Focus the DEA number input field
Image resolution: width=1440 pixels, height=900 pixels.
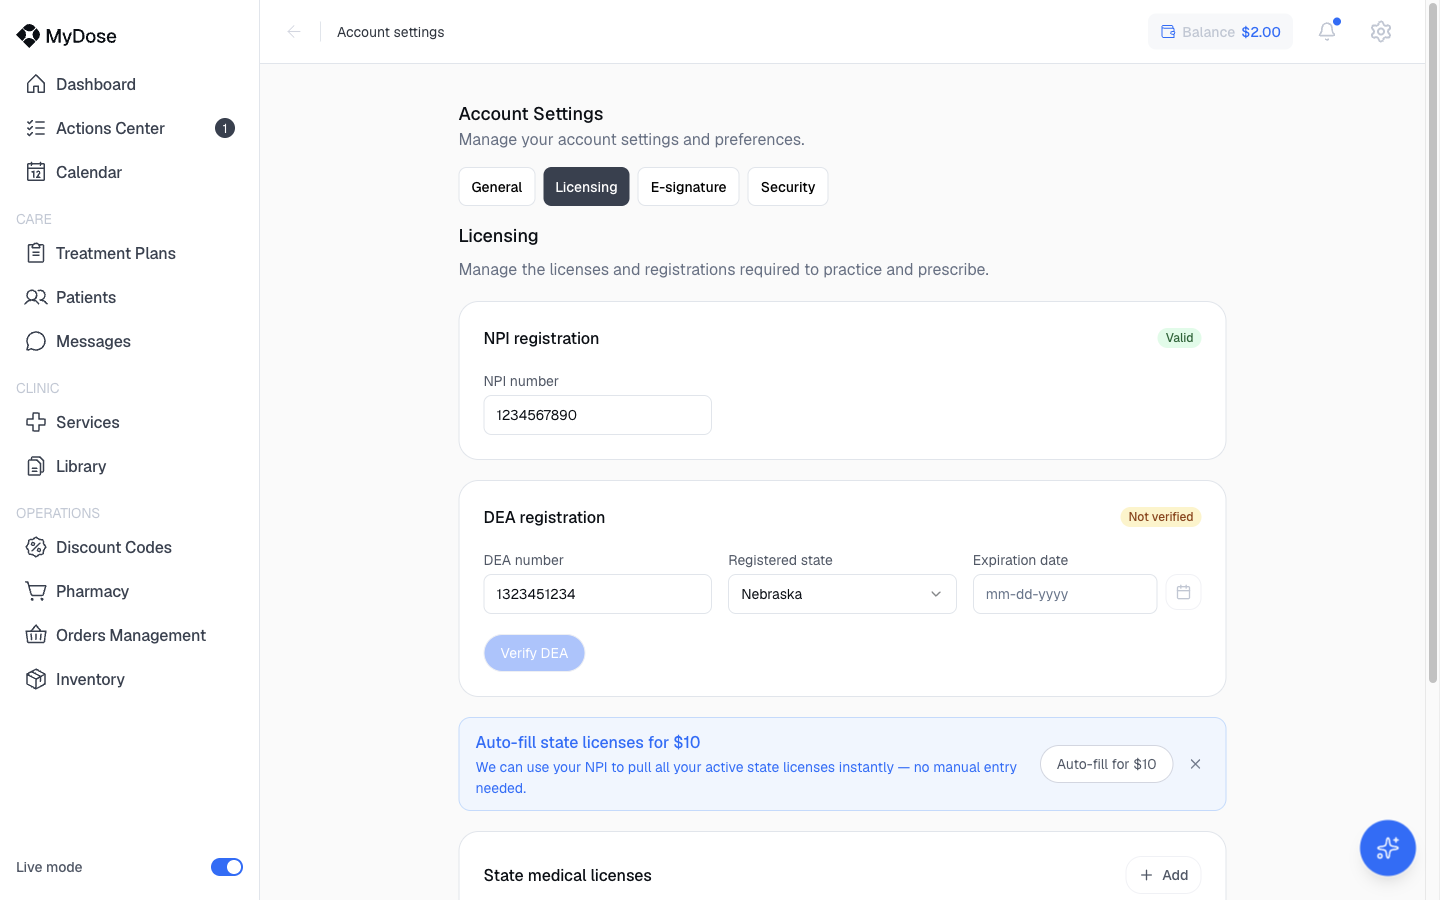tap(597, 594)
